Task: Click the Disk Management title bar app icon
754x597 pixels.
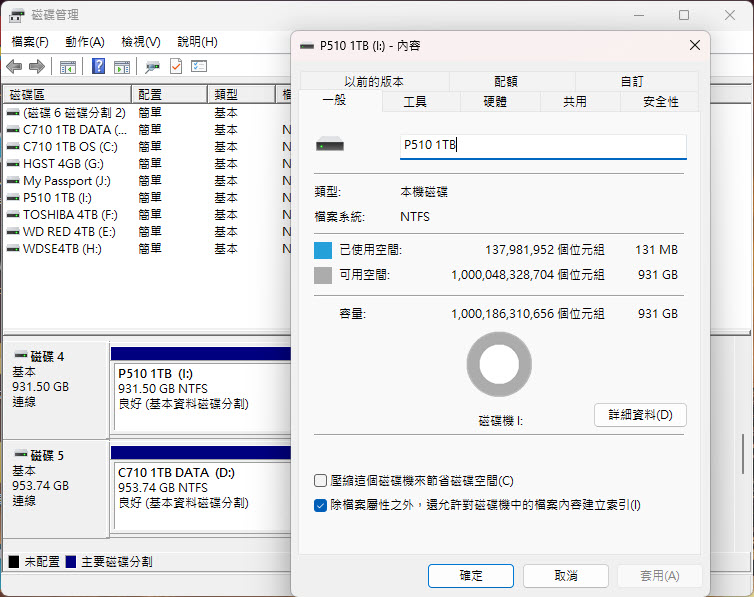Action: pyautogui.click(x=16, y=15)
